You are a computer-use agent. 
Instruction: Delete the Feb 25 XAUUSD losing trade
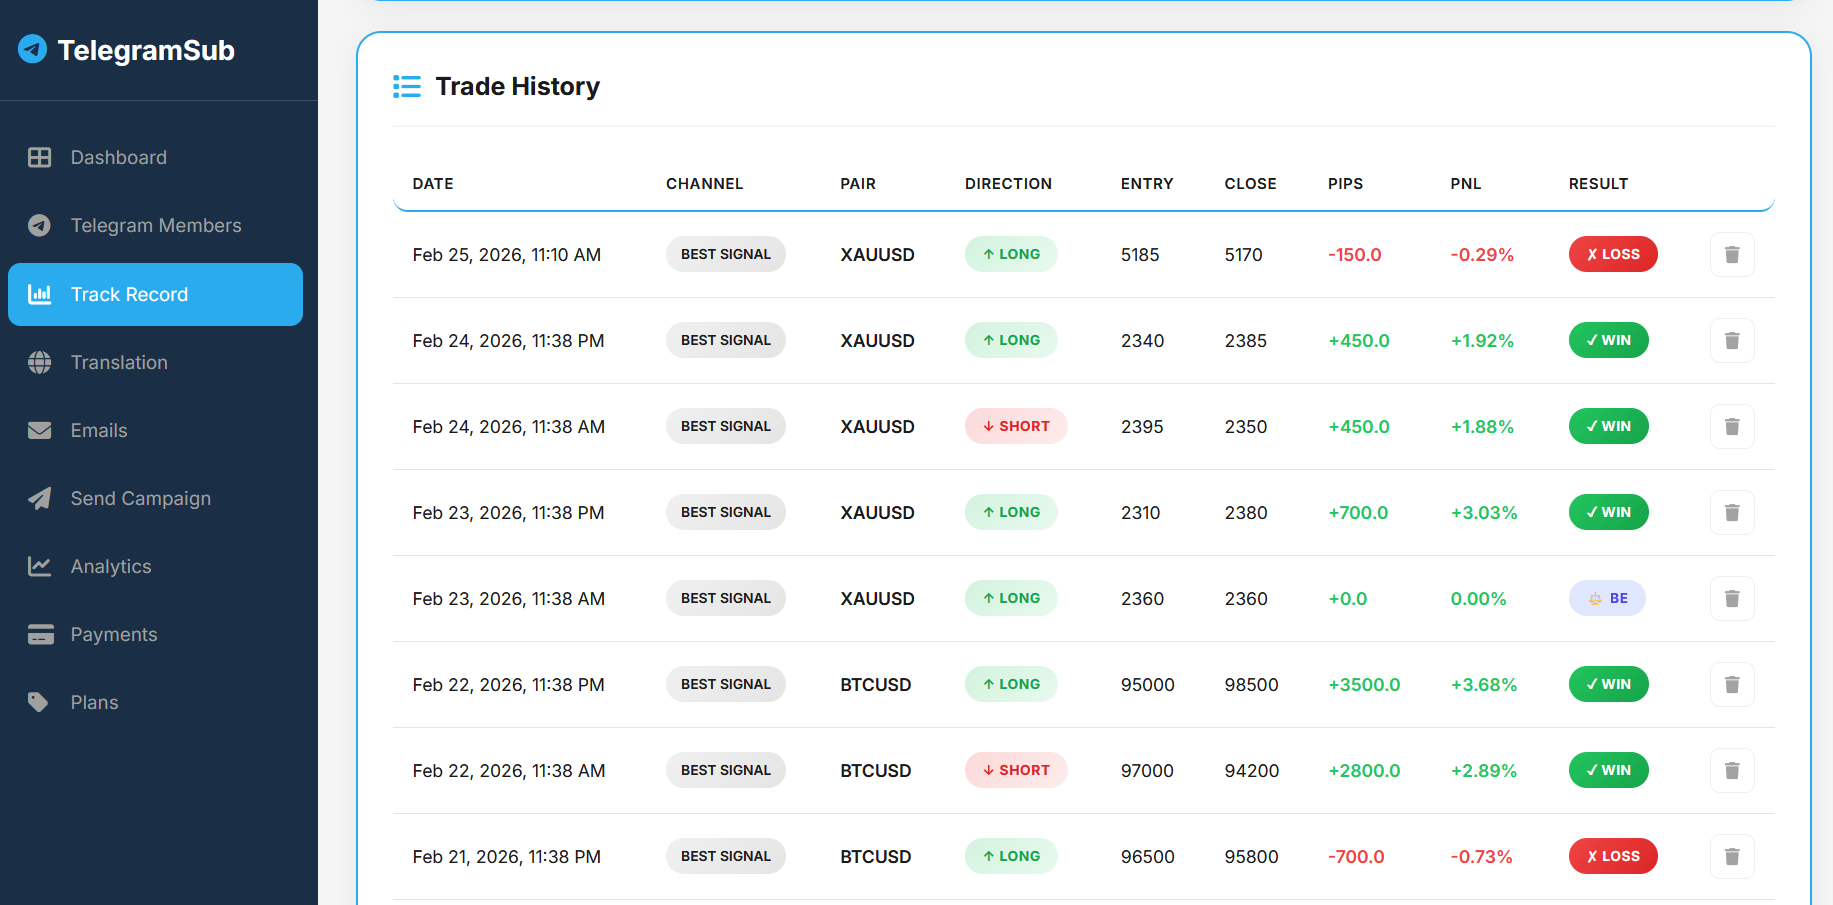click(1731, 254)
